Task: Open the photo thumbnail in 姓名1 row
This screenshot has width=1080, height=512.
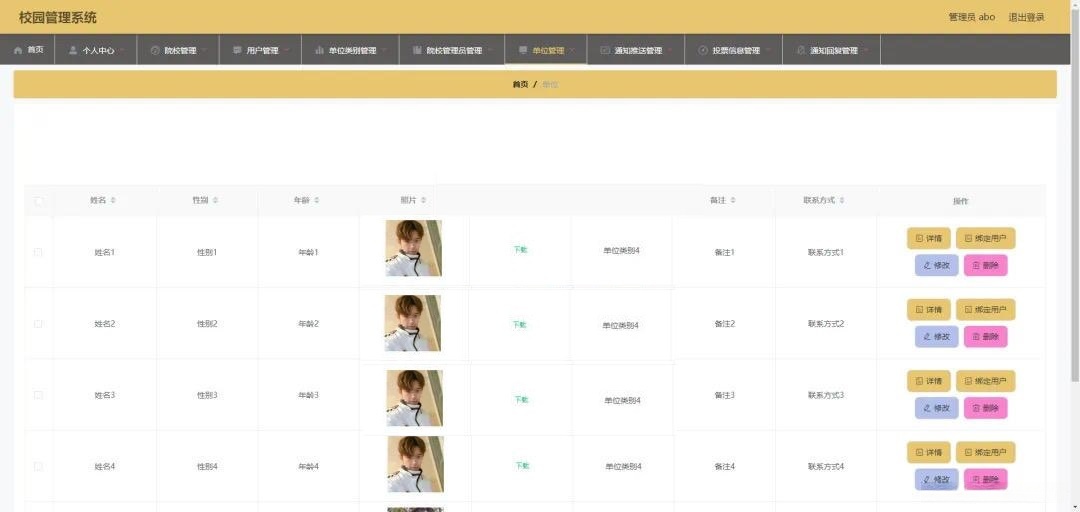Action: coord(413,248)
